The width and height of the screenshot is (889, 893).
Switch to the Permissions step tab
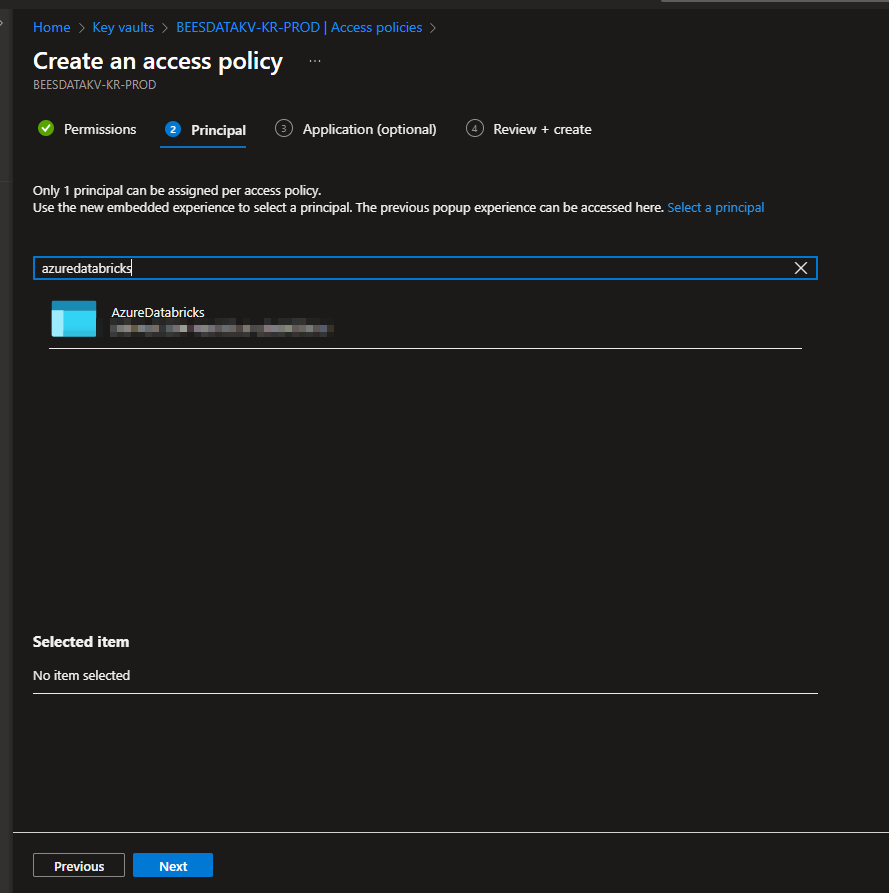tap(87, 129)
